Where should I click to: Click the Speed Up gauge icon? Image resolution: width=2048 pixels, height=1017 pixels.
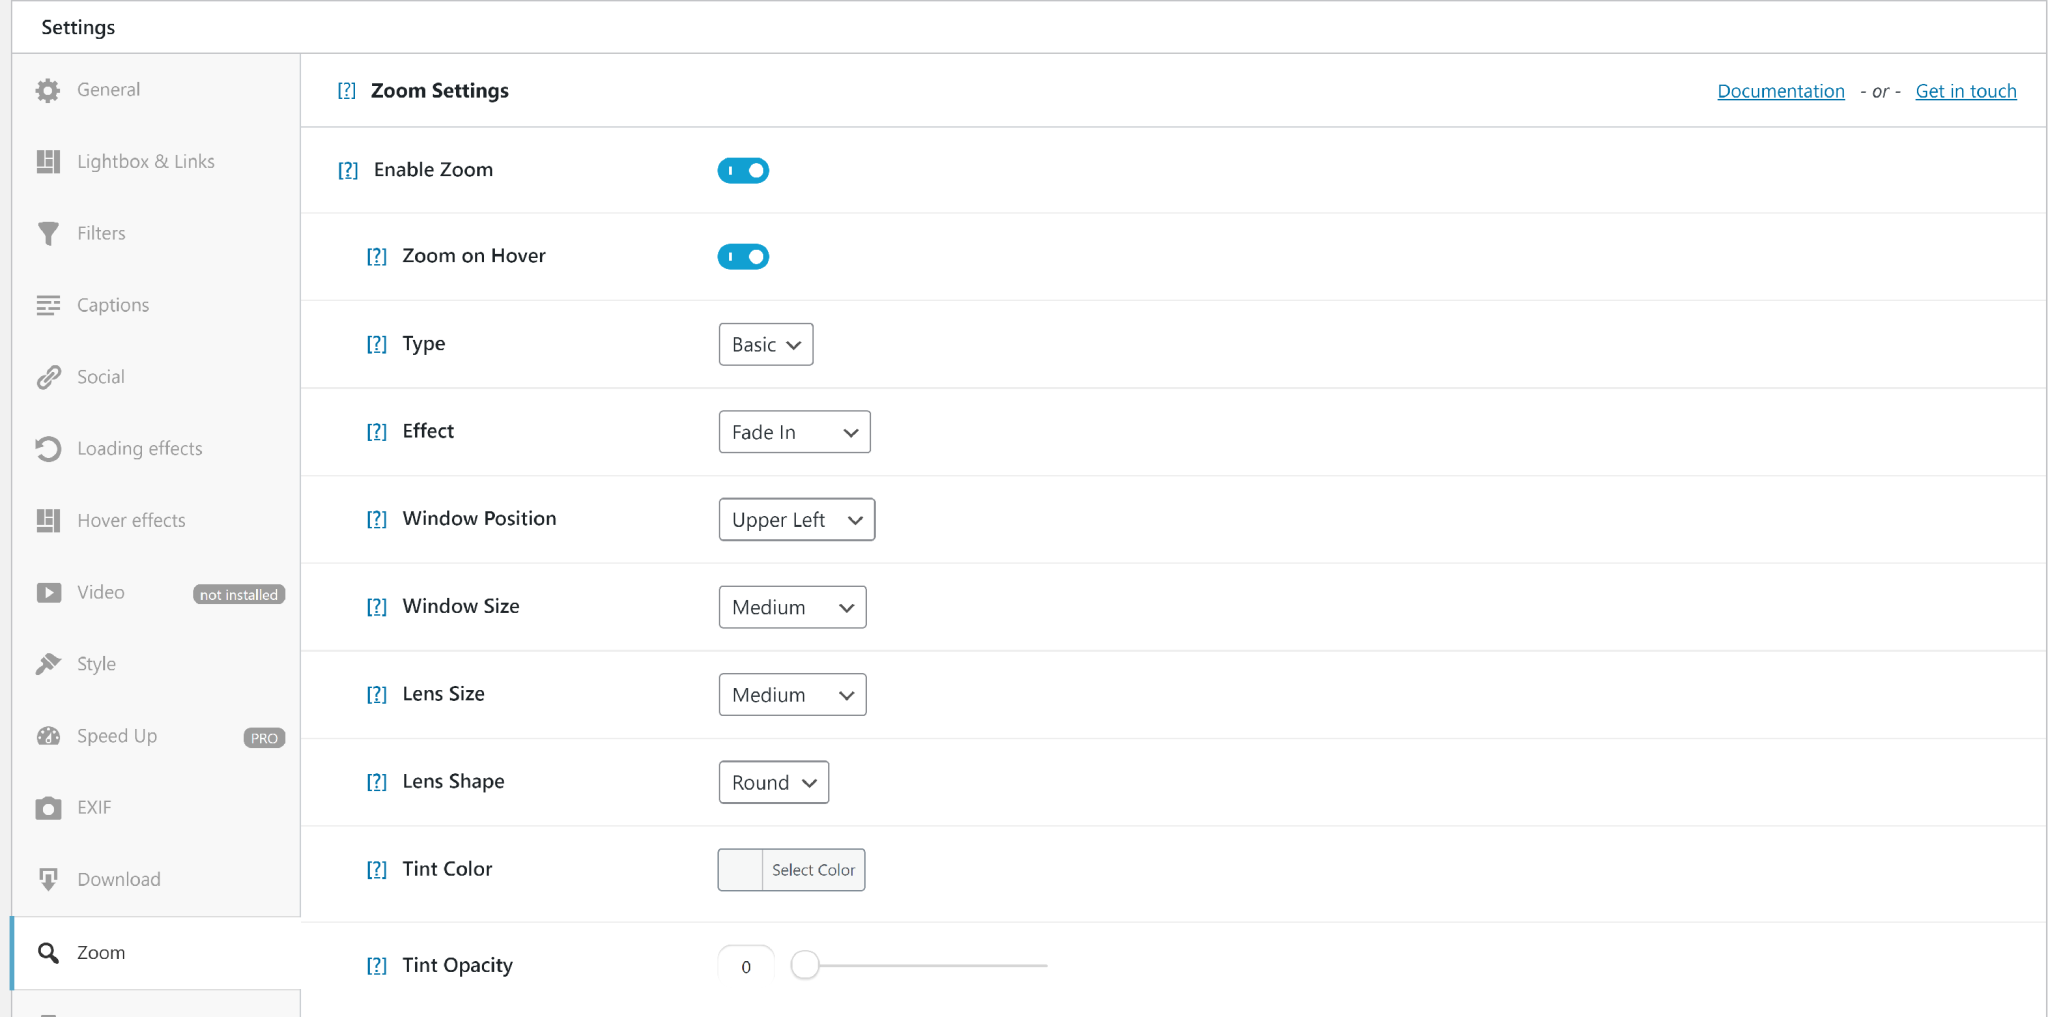(48, 736)
